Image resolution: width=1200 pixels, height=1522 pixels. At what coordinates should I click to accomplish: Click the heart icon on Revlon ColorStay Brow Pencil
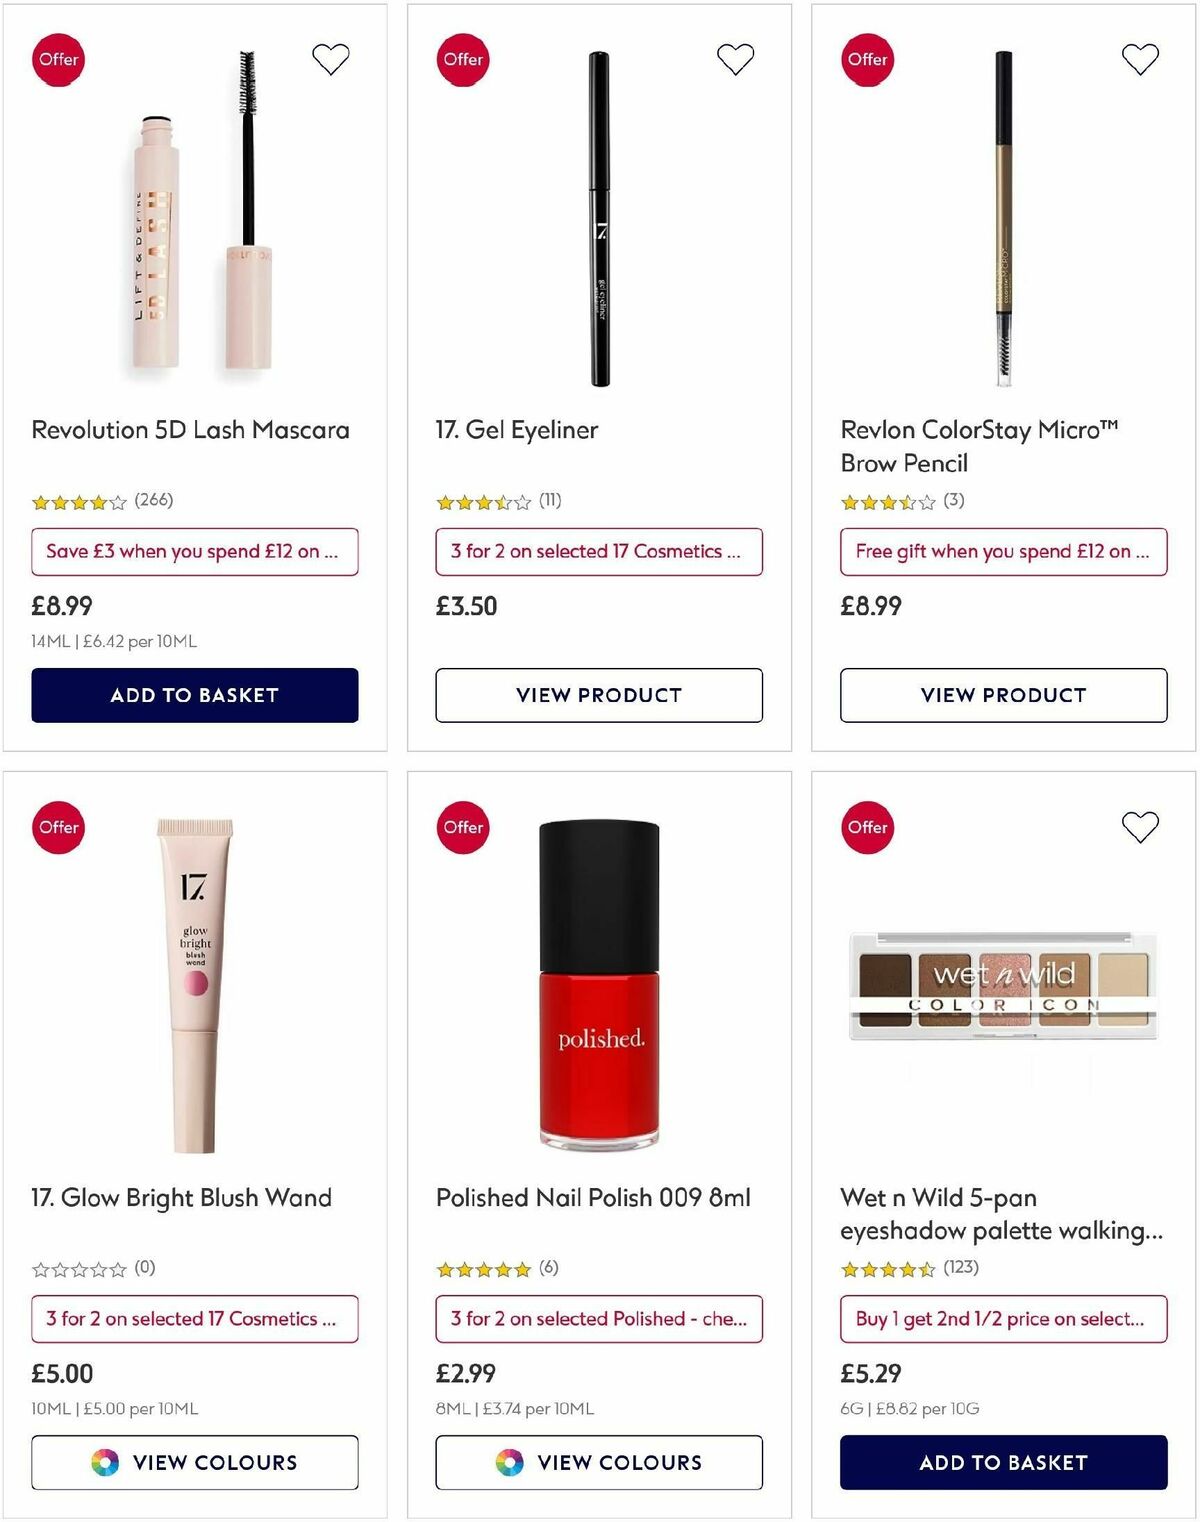[1139, 58]
